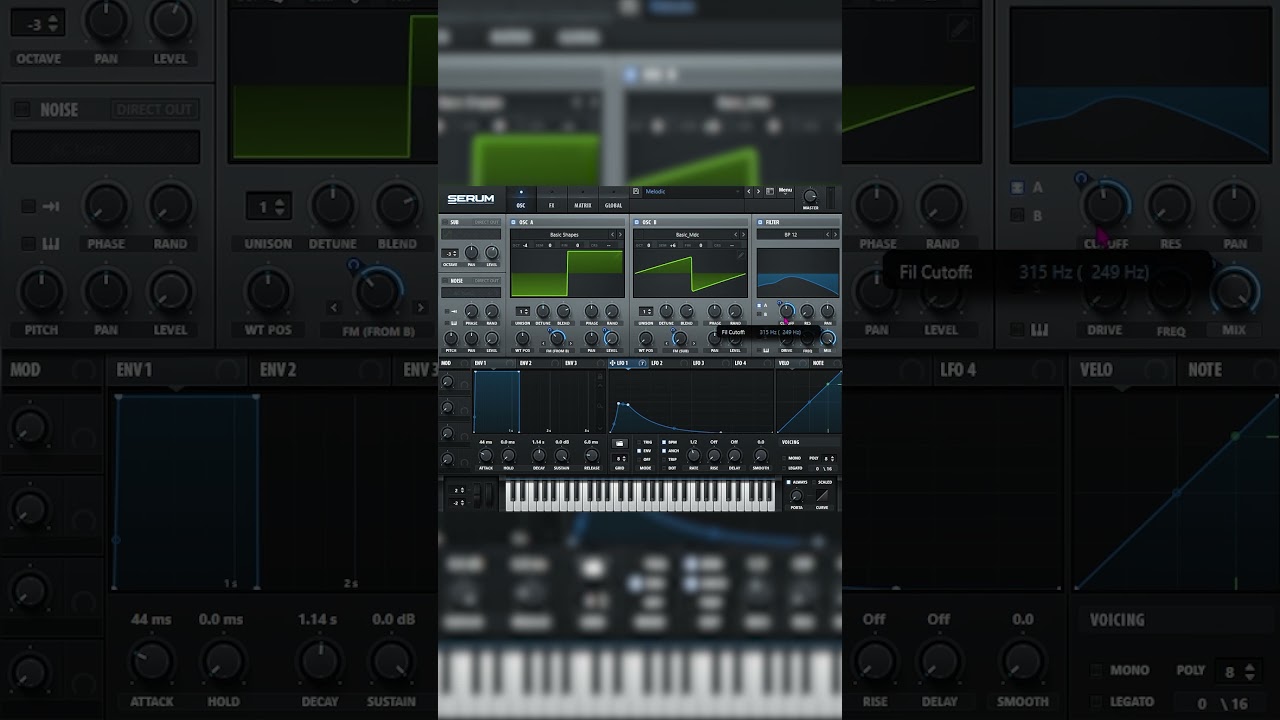
Task: Click the POLY voices stepper
Action: pos(829,459)
